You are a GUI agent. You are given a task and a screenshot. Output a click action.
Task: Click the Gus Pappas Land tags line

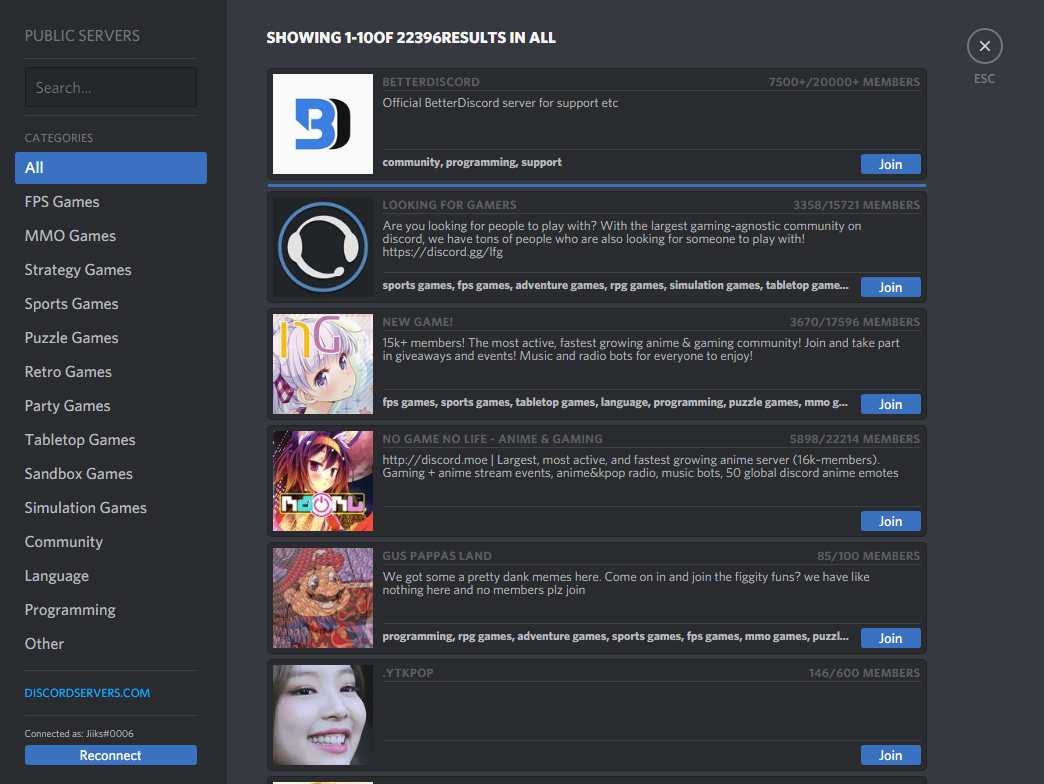tap(615, 637)
